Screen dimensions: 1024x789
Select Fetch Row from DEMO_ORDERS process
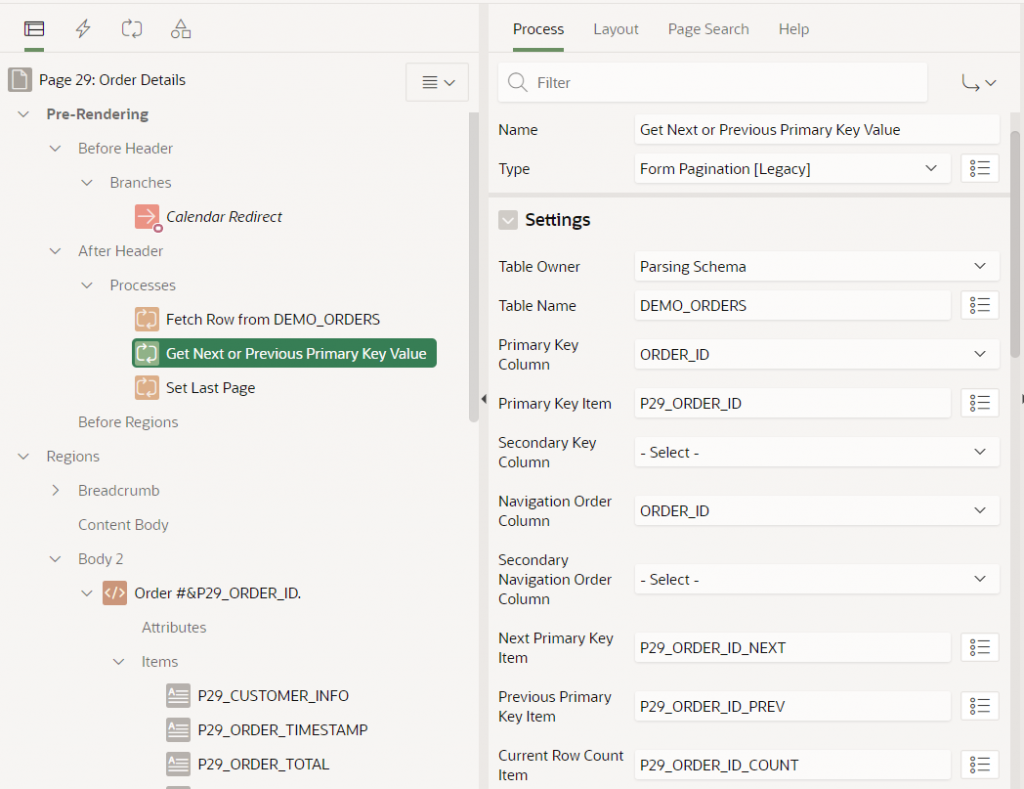[x=273, y=319]
